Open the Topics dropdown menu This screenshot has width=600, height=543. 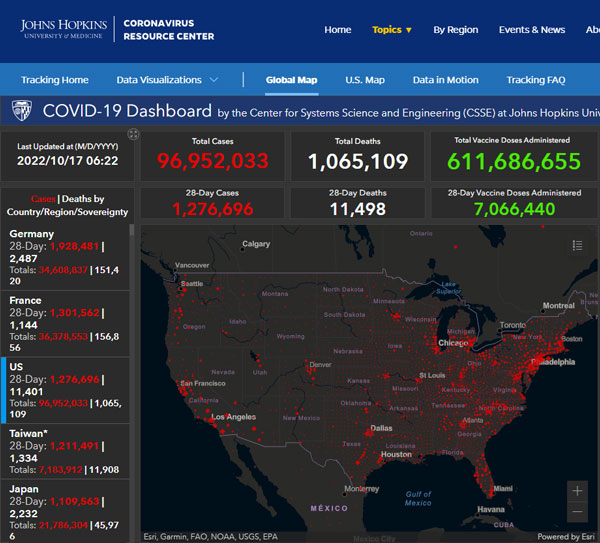coord(392,30)
